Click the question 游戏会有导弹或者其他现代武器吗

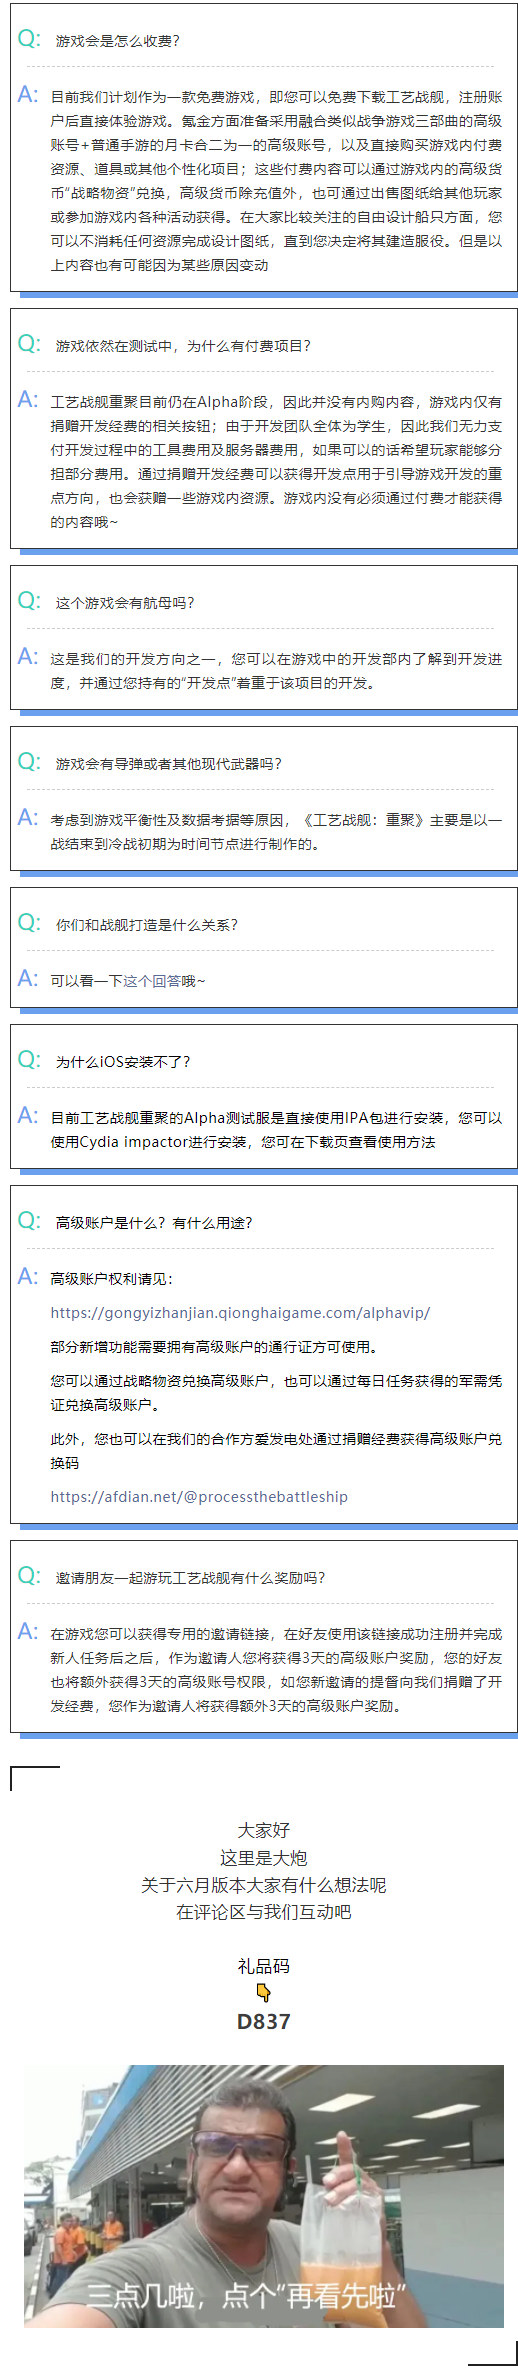click(x=169, y=764)
